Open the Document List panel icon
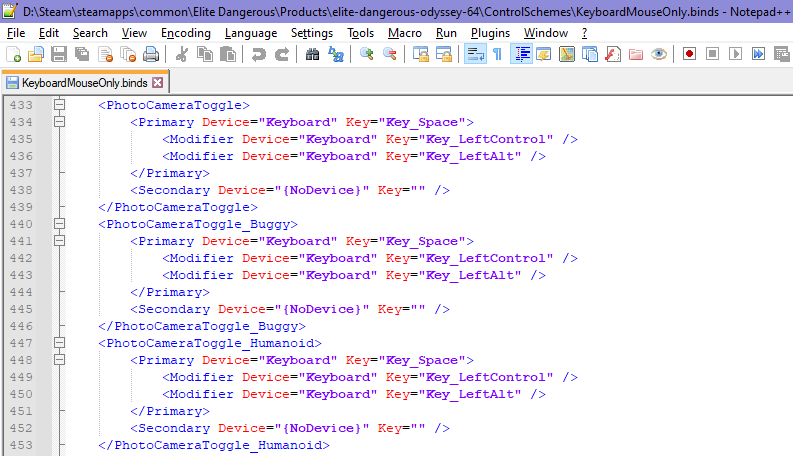Screen dimensions: 793x456 (x=590, y=54)
